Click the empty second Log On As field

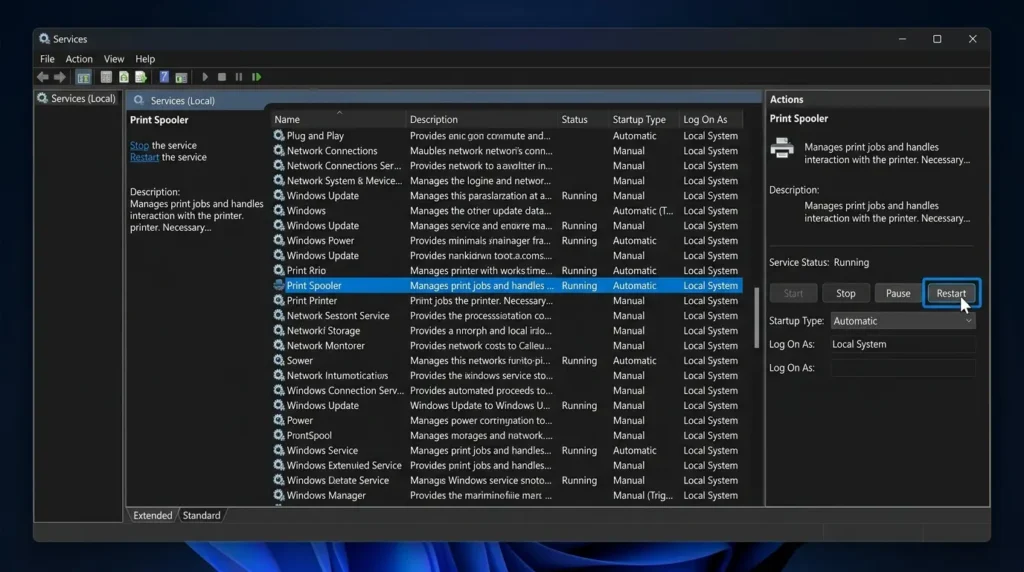(903, 368)
